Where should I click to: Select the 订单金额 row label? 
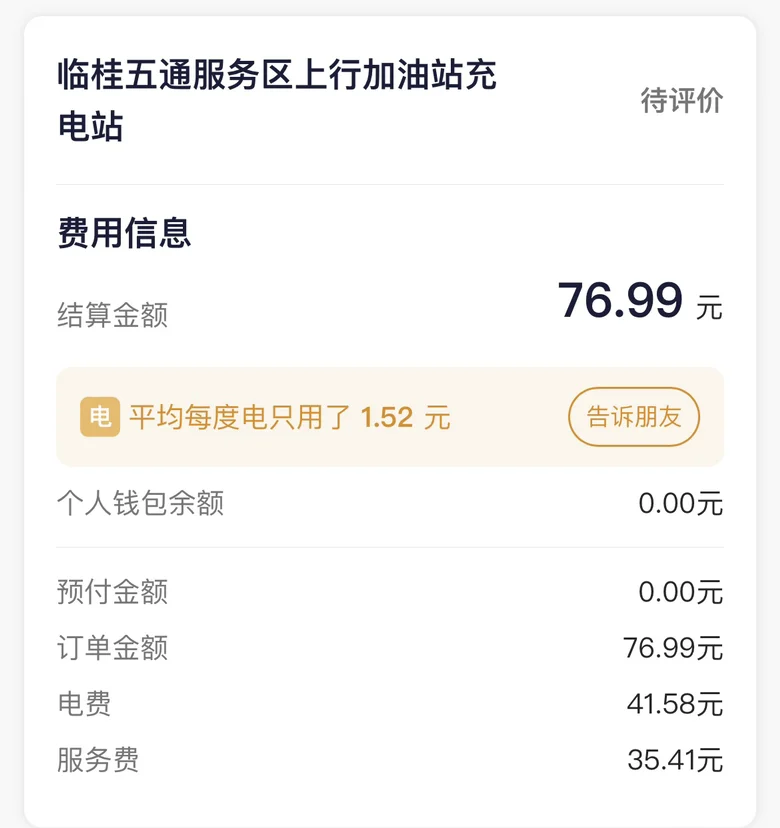click(x=112, y=647)
